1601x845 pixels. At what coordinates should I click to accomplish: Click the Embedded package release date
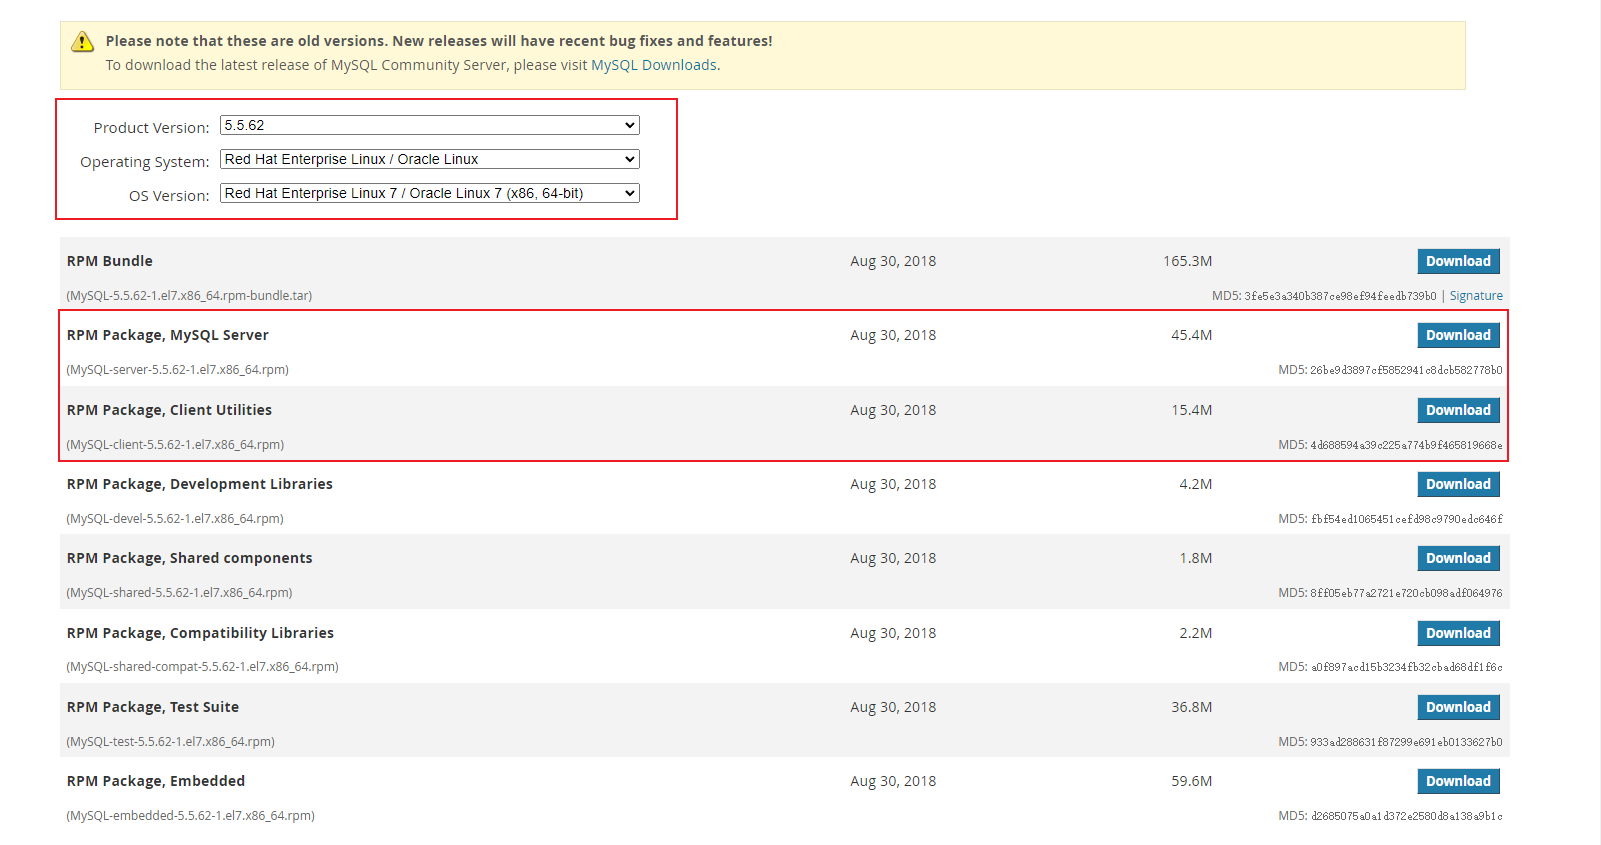point(893,781)
